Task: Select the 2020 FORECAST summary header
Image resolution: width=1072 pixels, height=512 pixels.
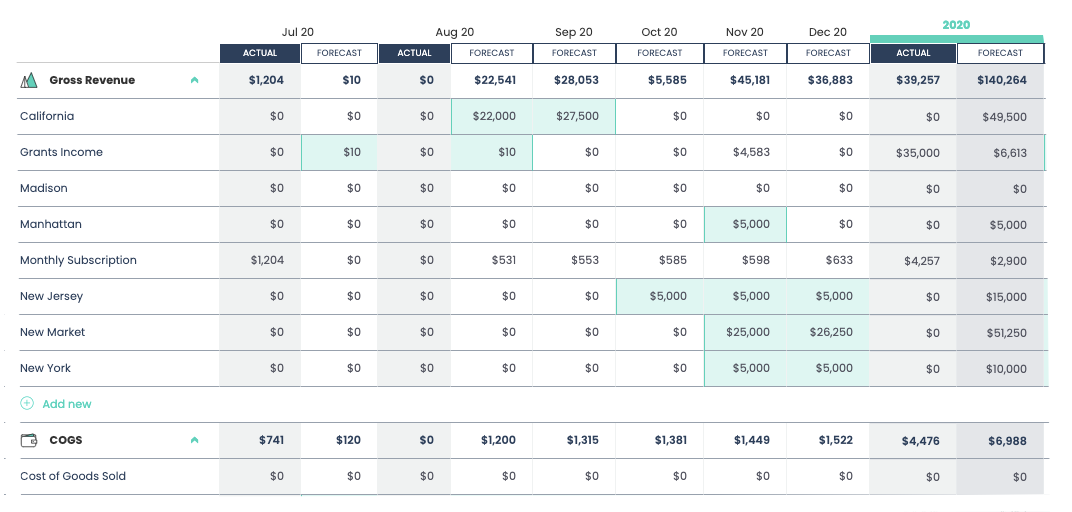Action: tap(1000, 53)
